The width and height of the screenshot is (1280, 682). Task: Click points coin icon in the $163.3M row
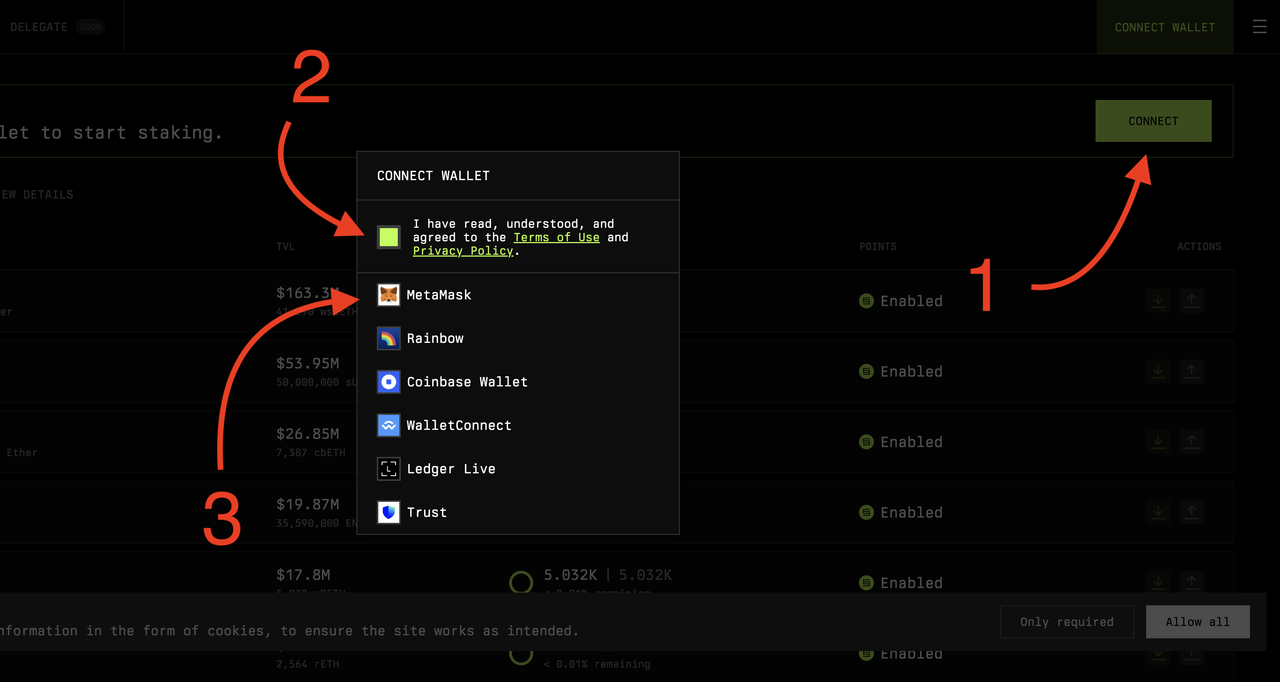coord(867,301)
